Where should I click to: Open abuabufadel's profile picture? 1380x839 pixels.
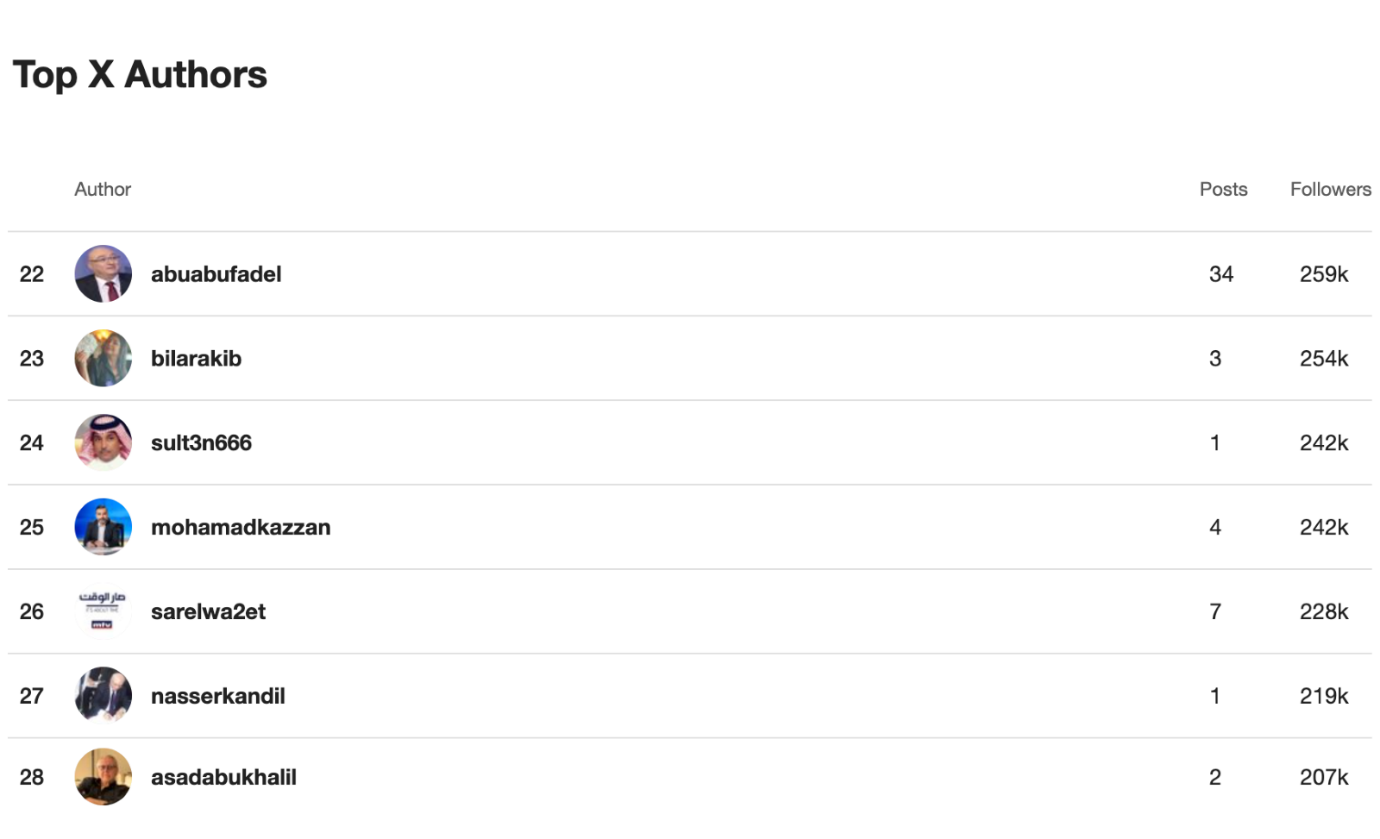[x=103, y=274]
